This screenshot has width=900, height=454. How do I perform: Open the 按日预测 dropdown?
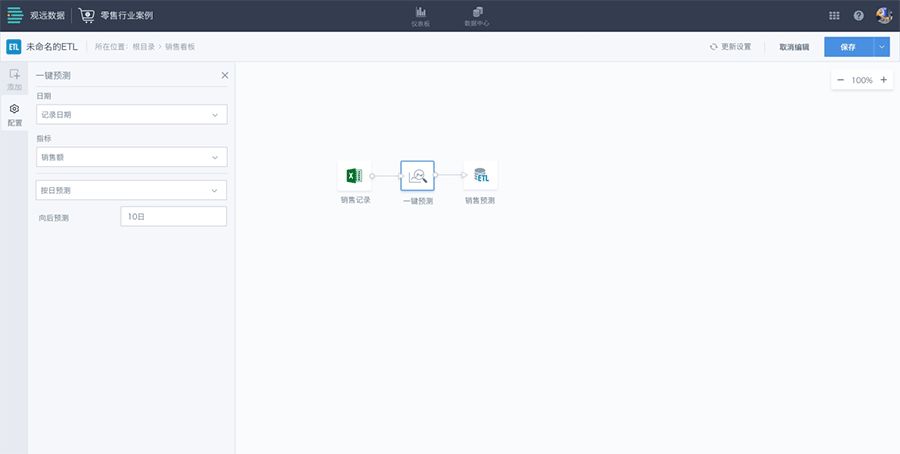tap(131, 190)
